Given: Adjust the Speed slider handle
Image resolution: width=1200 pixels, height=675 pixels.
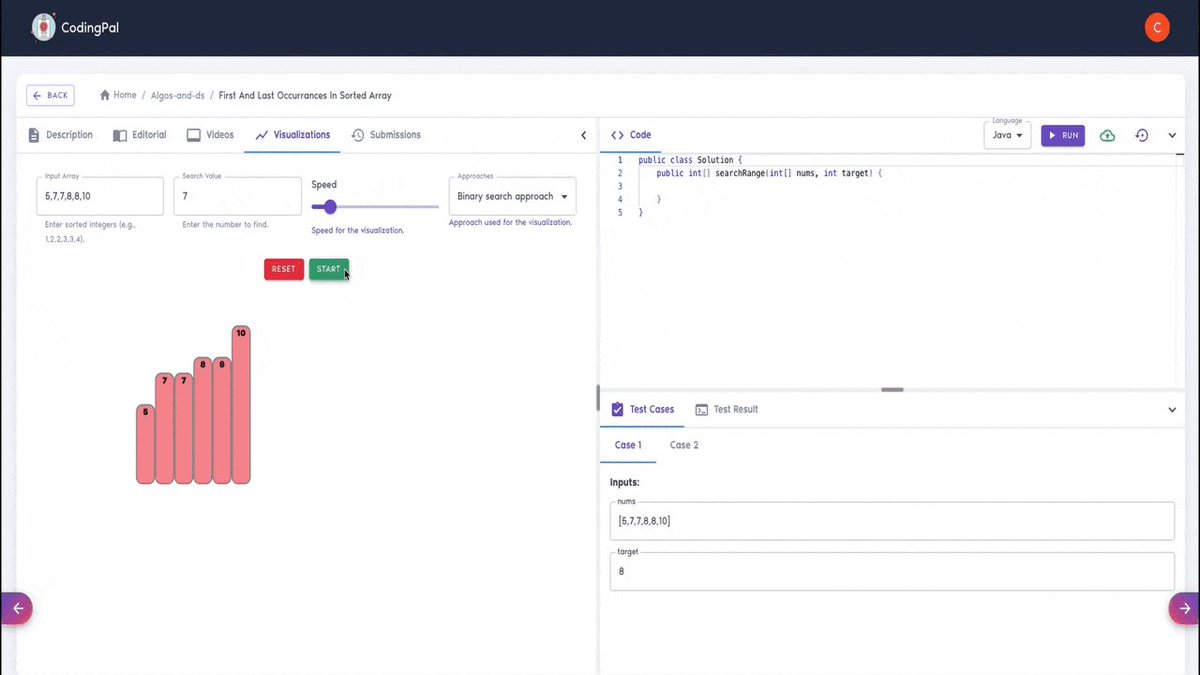Looking at the screenshot, I should 330,207.
